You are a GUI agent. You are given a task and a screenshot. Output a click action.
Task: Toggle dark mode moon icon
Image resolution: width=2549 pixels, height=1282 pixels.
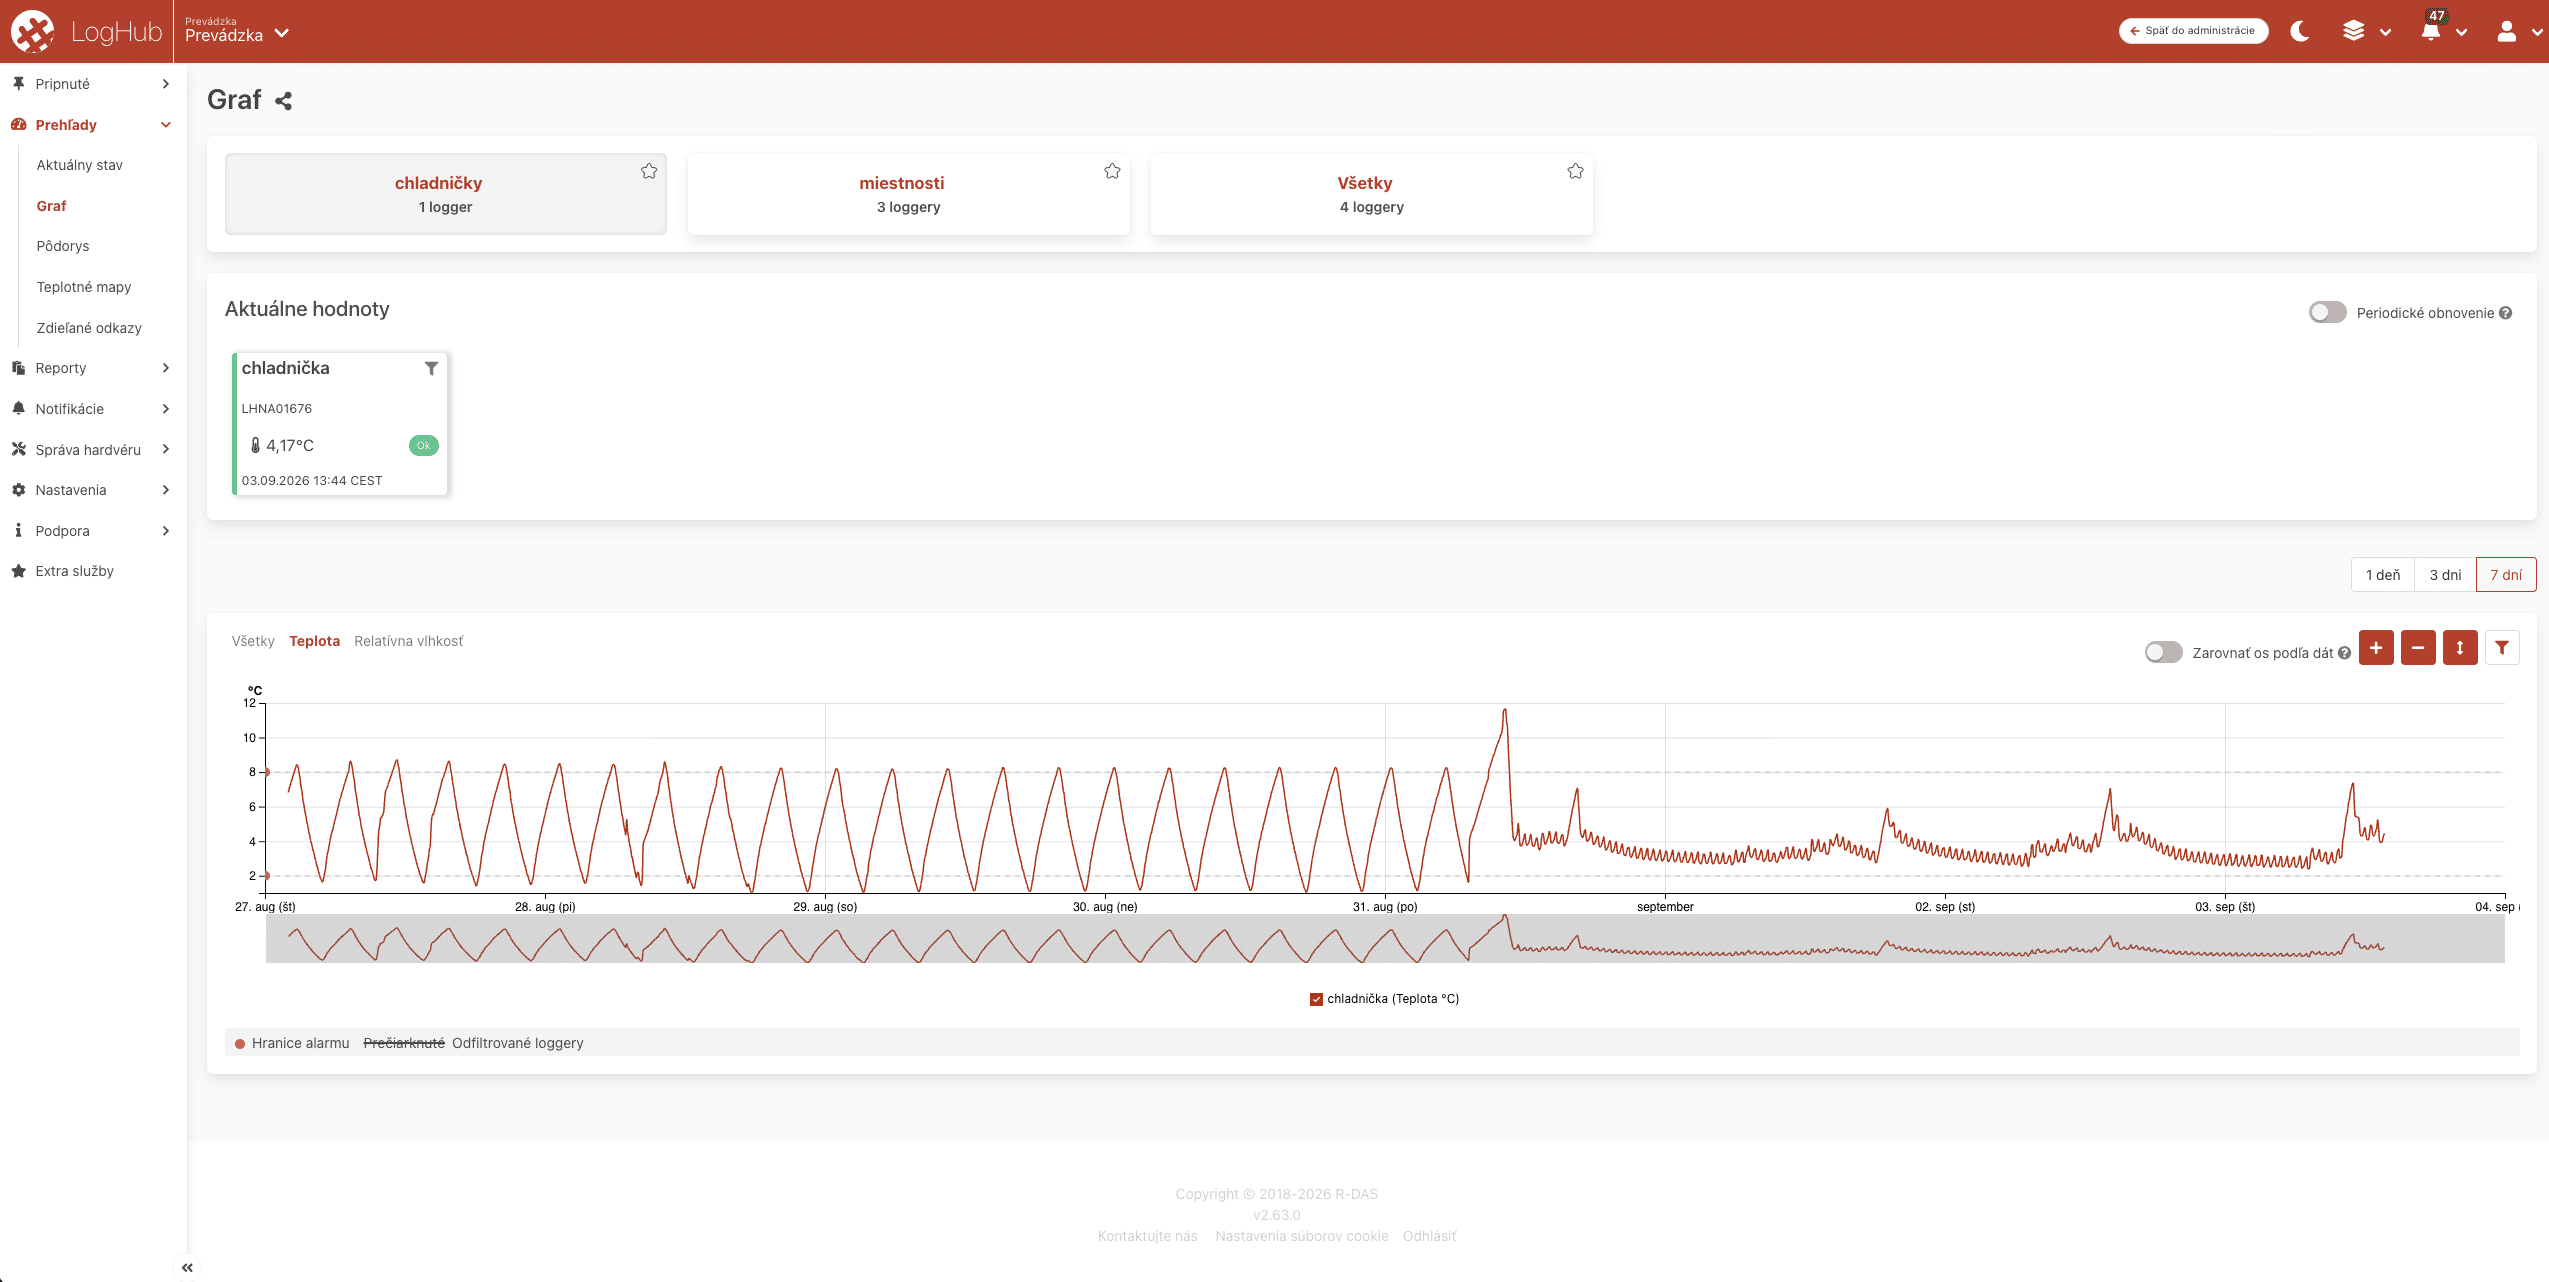tap(2300, 31)
